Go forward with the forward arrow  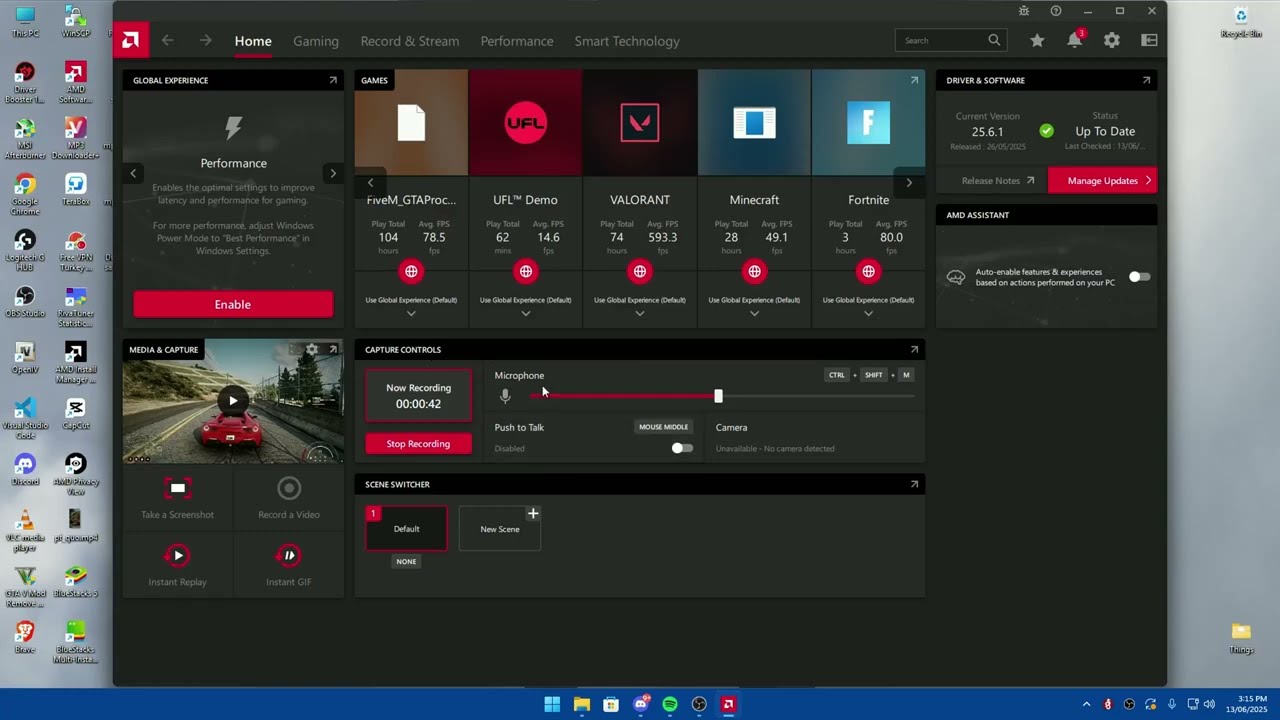[x=205, y=40]
